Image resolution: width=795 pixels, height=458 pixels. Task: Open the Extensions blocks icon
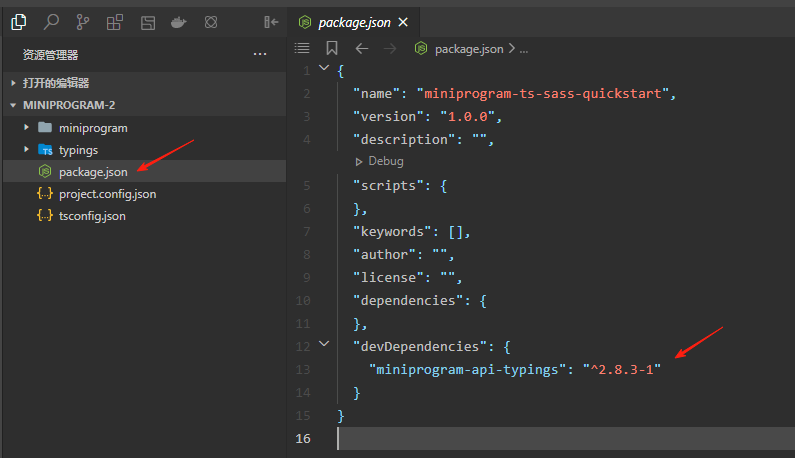click(x=115, y=22)
